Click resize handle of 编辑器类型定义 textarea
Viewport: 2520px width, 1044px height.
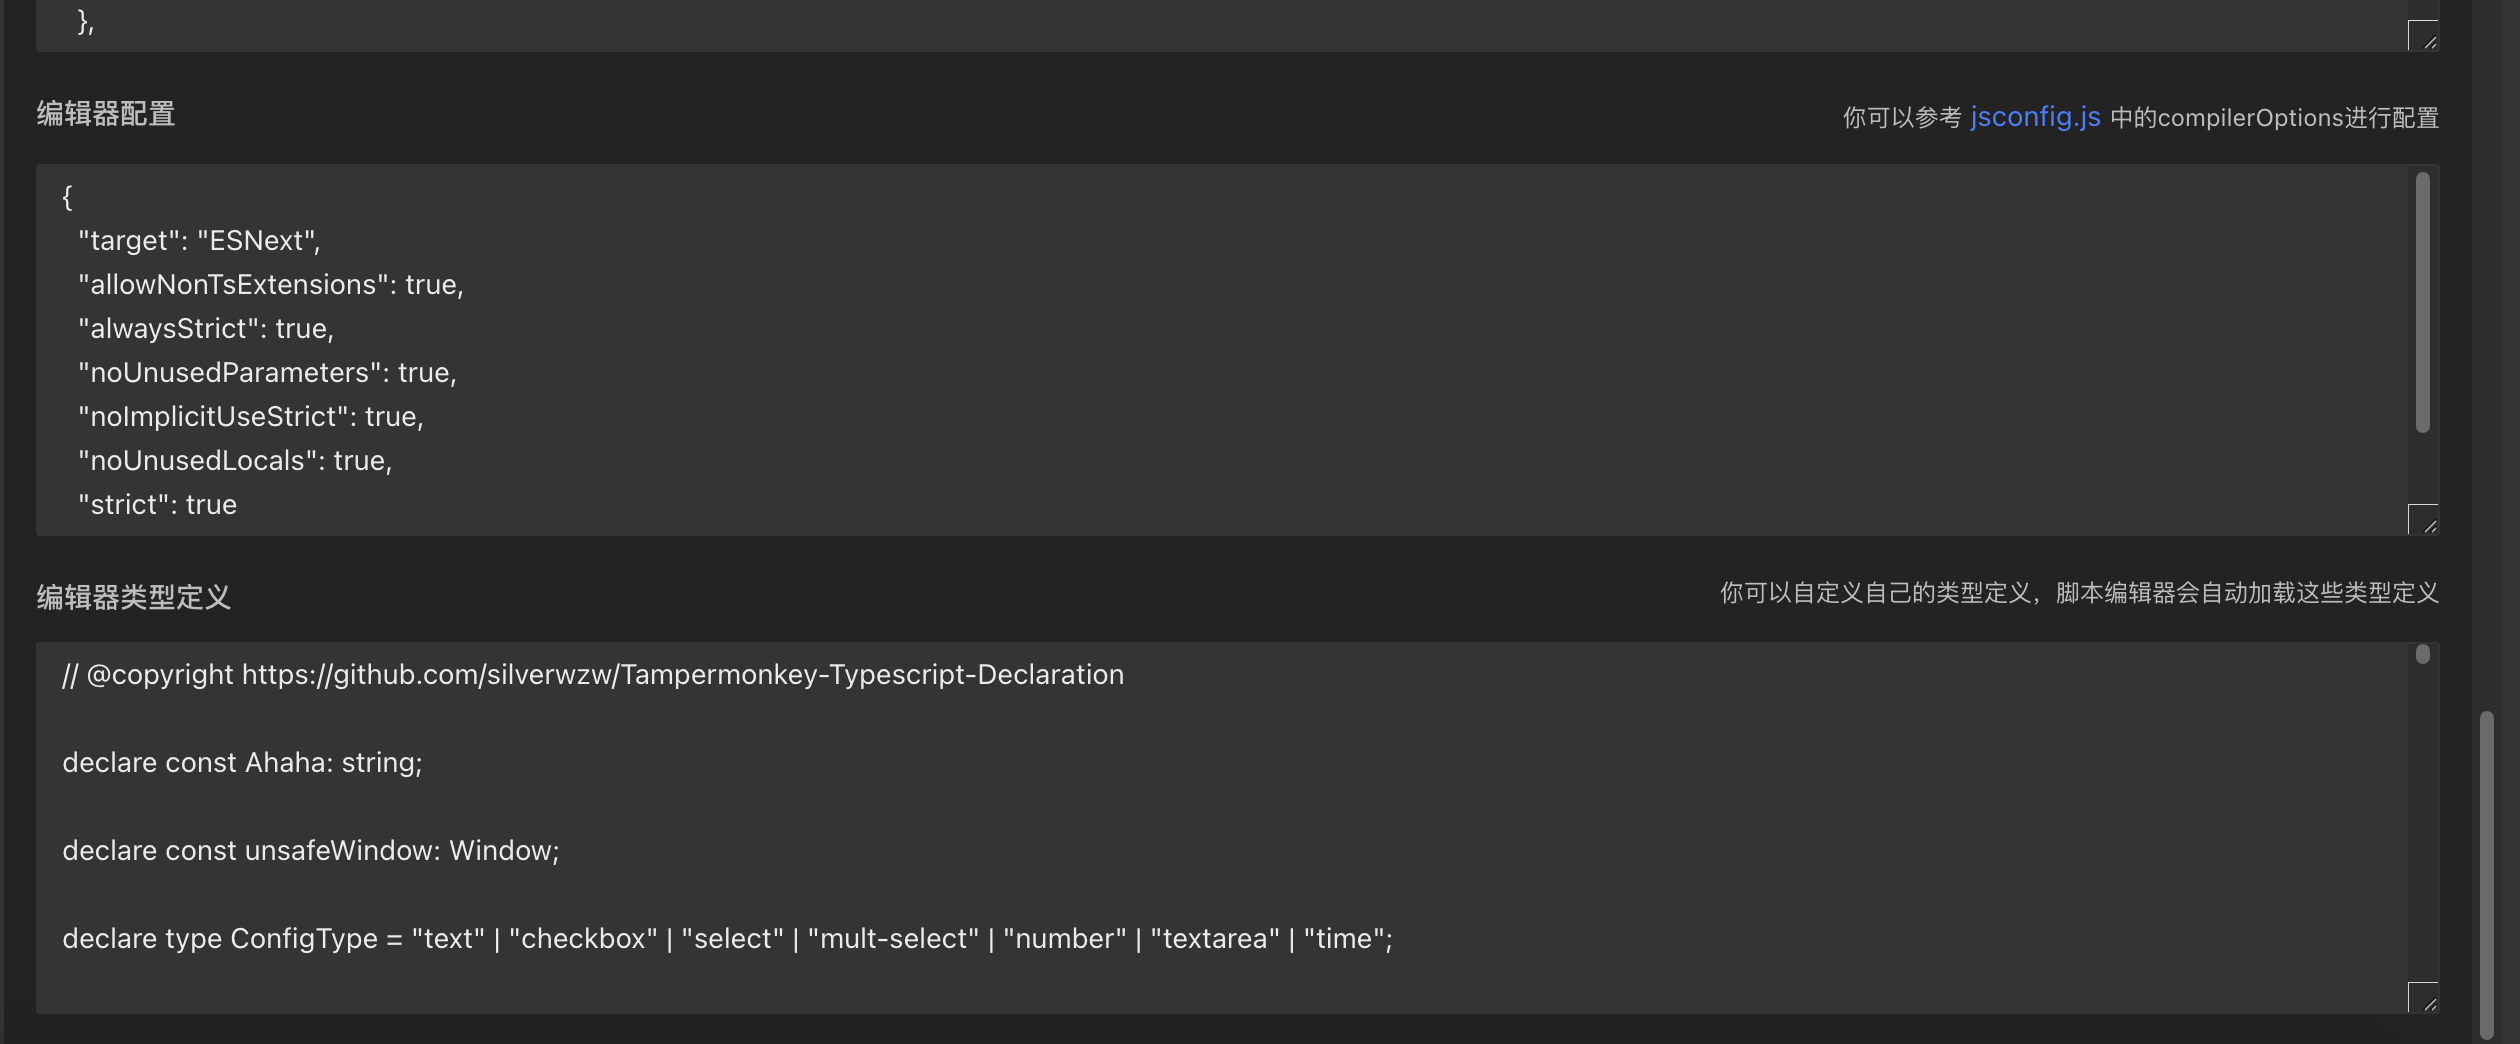2422,998
